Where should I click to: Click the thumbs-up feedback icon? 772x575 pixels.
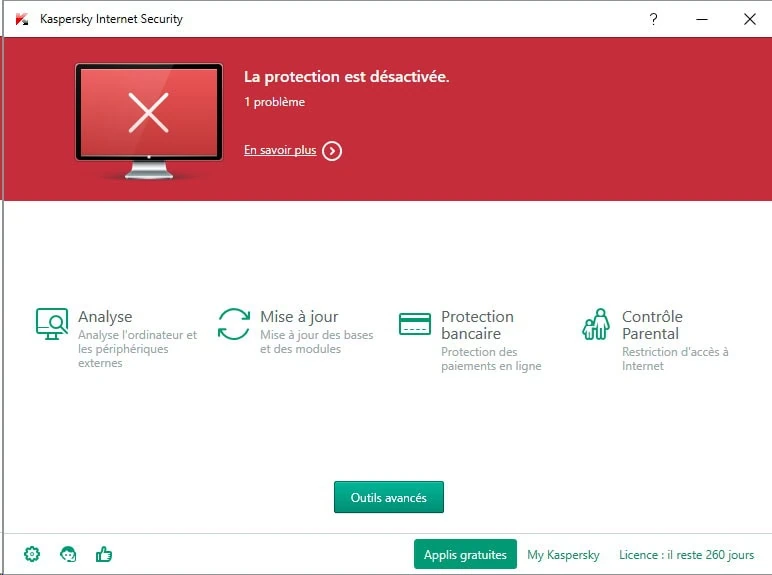[103, 554]
